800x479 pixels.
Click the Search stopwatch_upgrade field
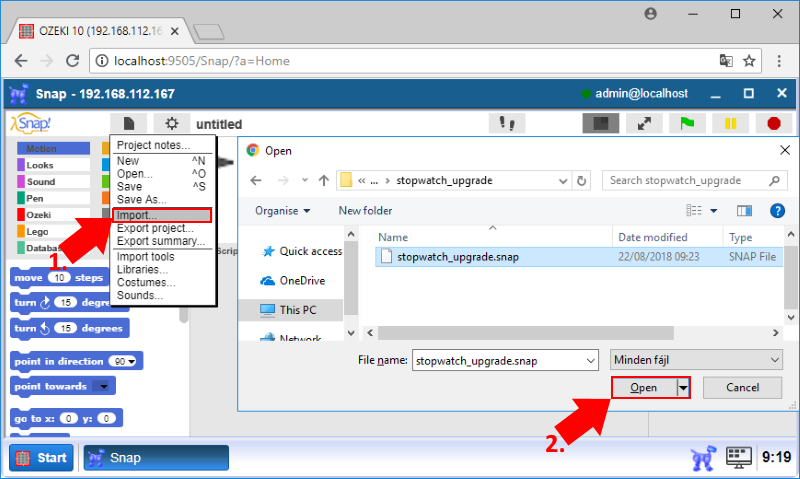coord(694,181)
